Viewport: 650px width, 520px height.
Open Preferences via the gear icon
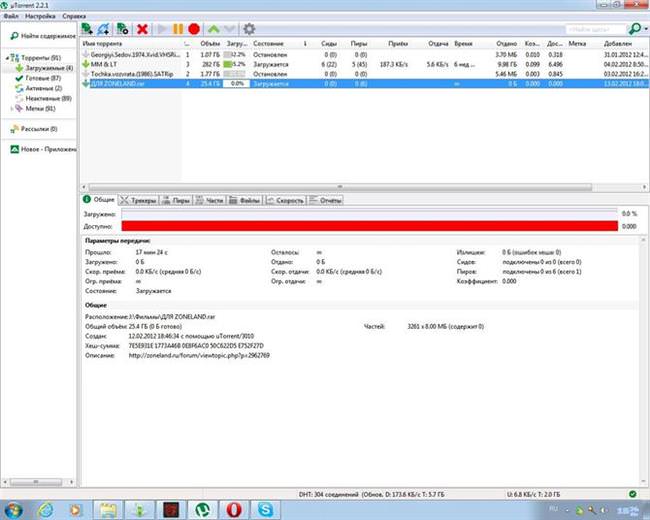(249, 29)
